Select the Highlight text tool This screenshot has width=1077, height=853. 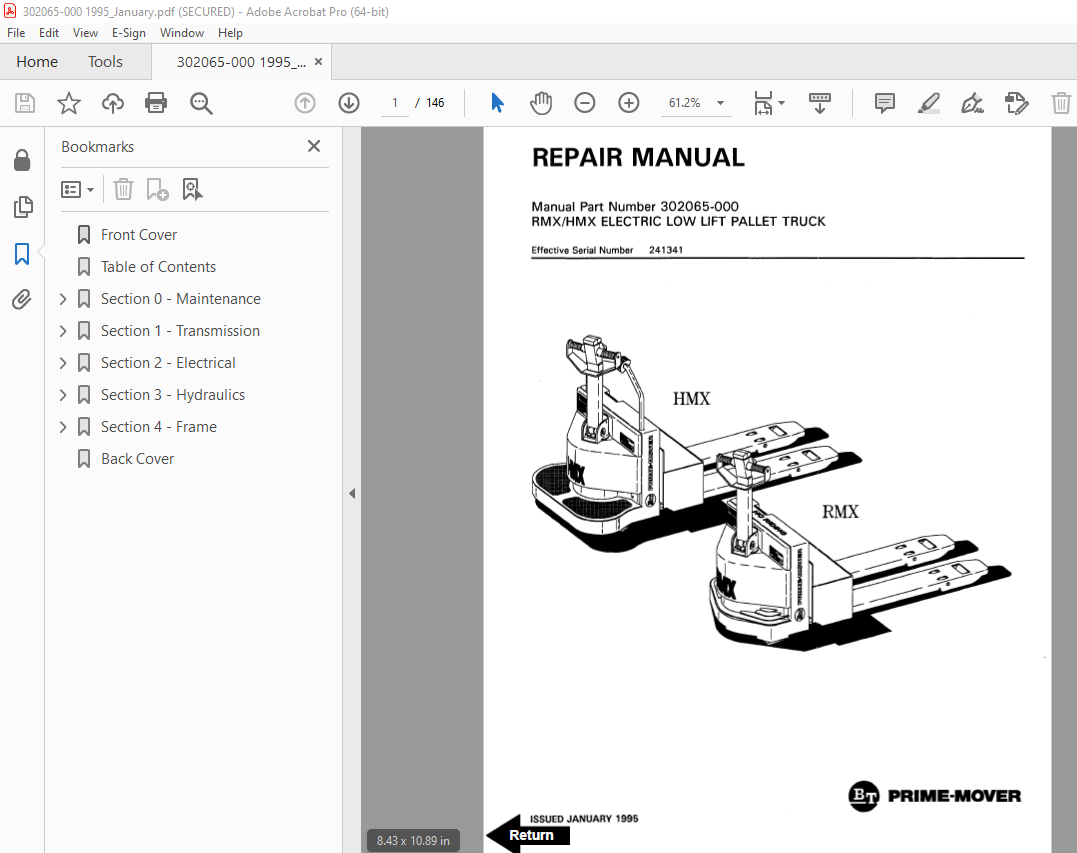point(929,103)
